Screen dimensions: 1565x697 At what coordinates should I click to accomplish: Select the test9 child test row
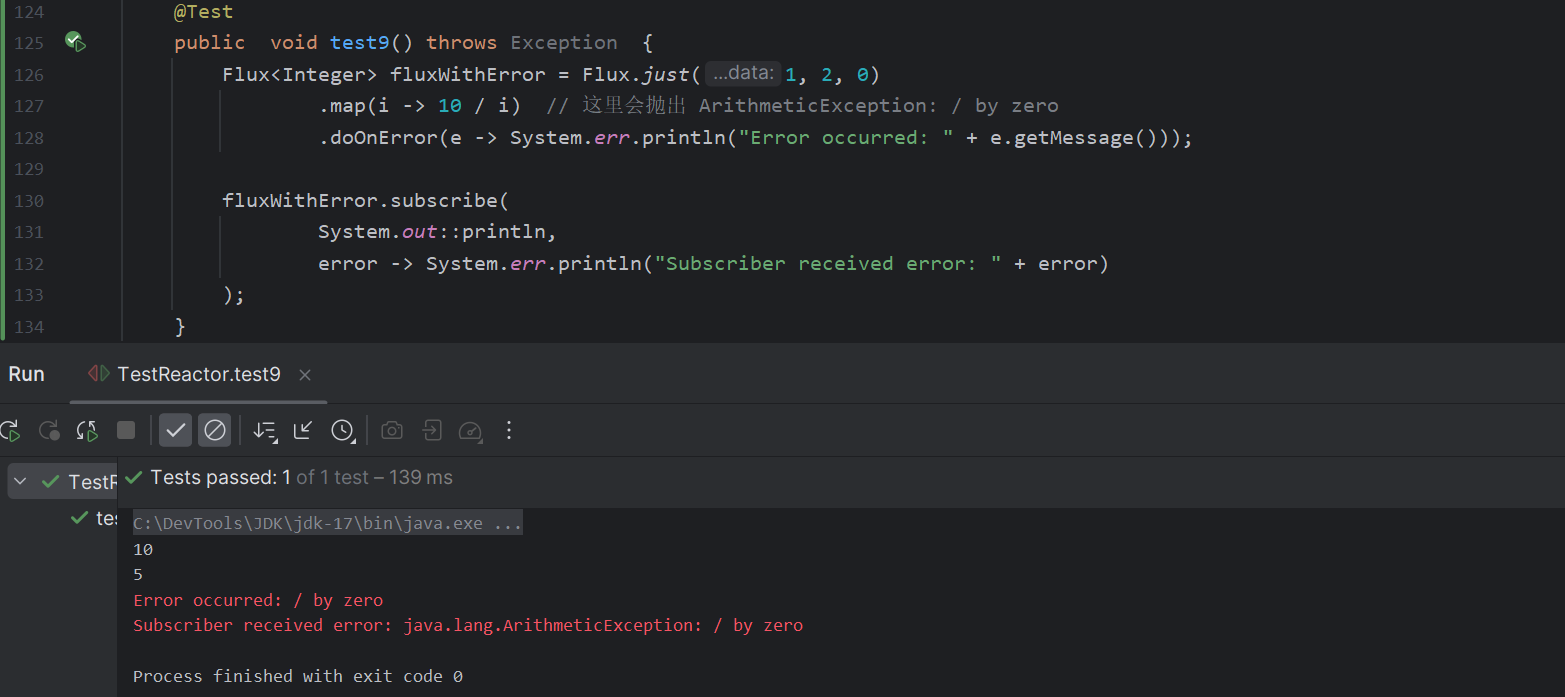click(x=94, y=518)
